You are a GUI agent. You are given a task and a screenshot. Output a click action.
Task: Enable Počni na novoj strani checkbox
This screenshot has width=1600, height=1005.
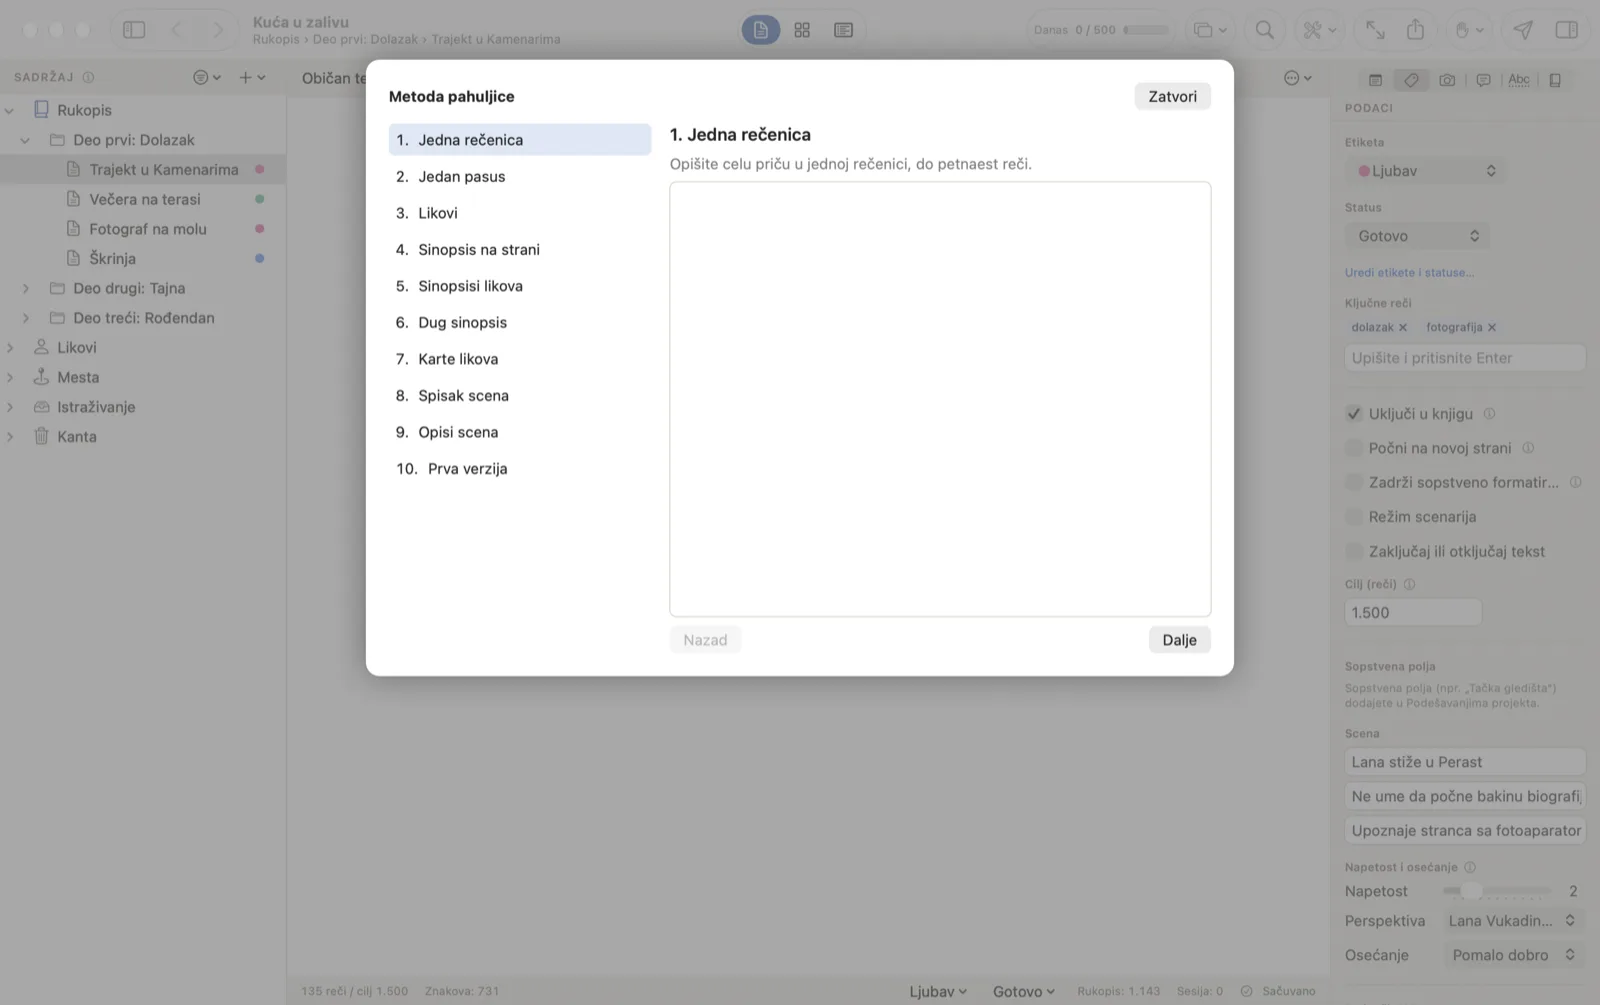point(1354,448)
